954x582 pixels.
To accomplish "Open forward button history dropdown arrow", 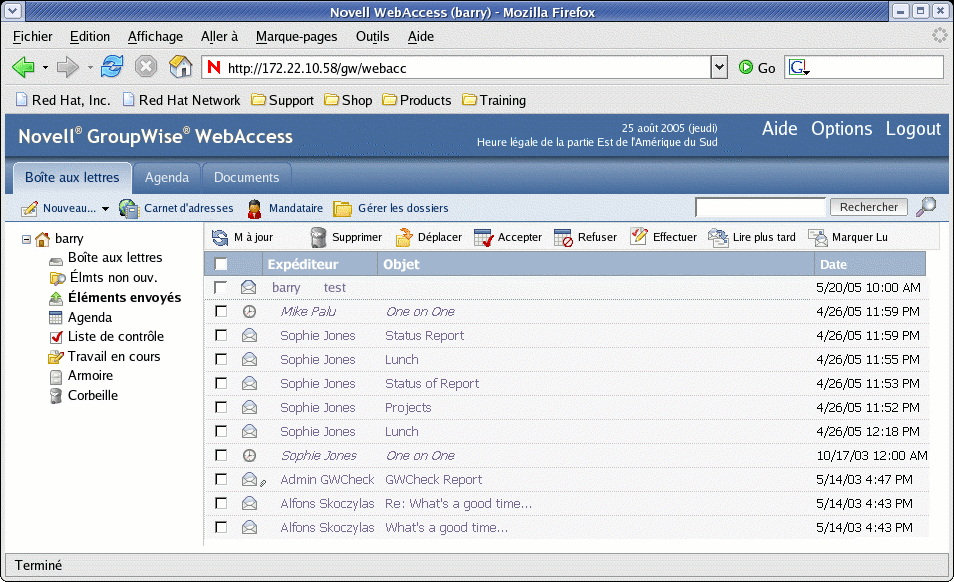I will 90,67.
